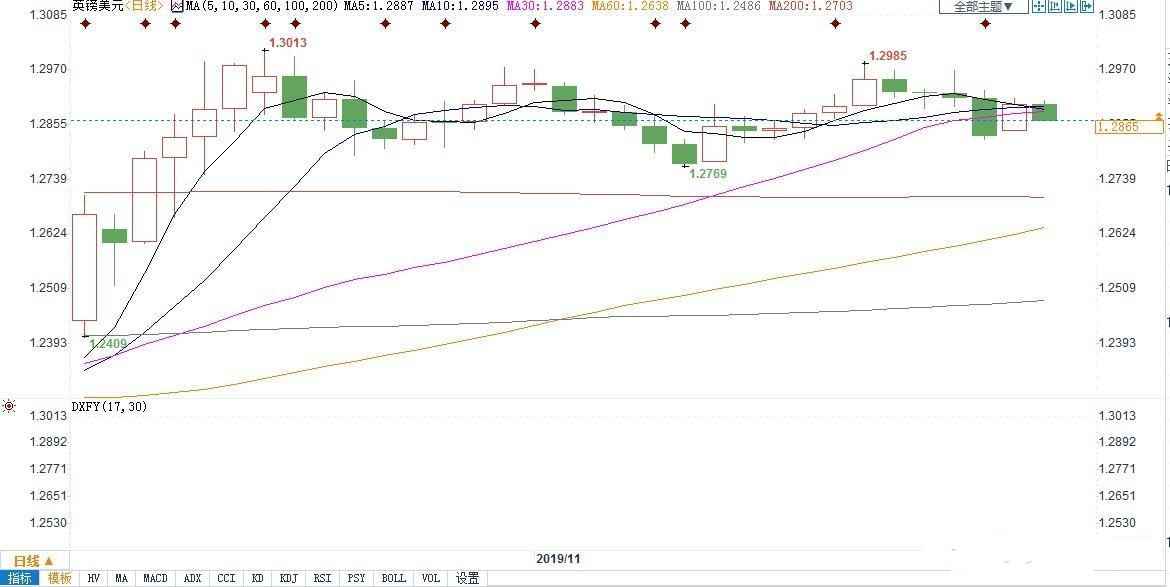
Task: Toggle the BOLL indicator on the chart
Action: point(394,578)
